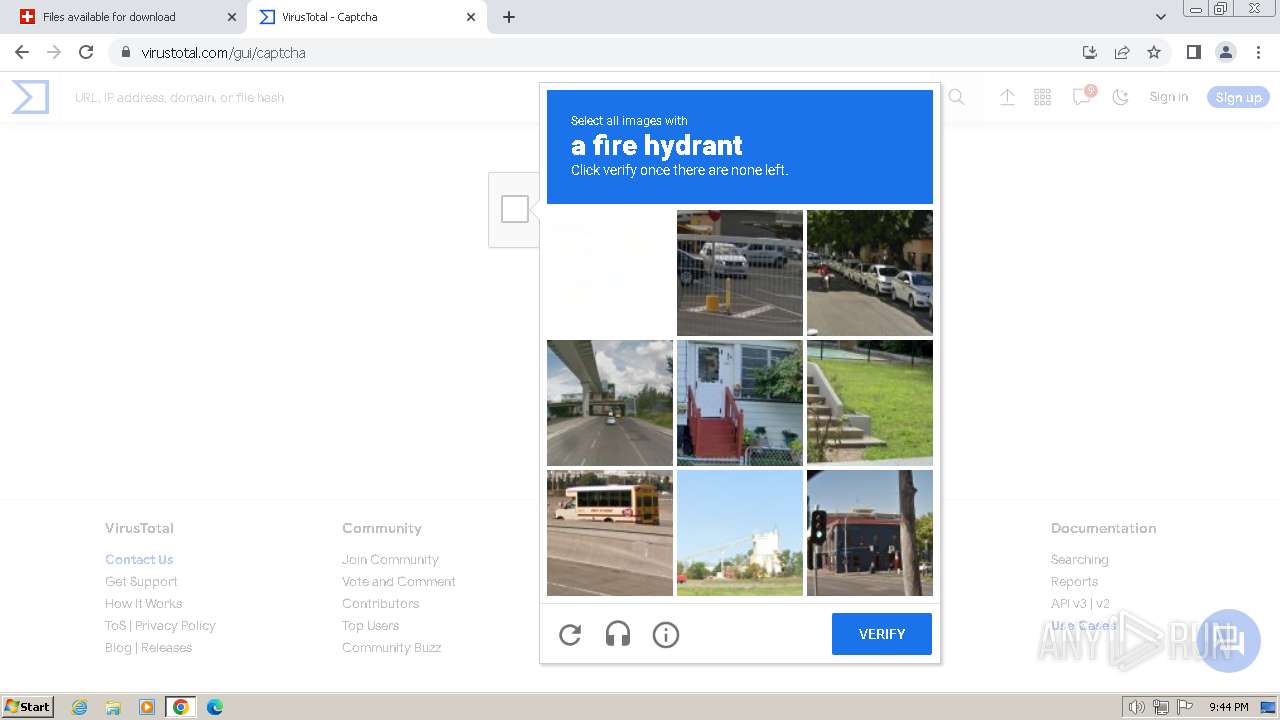Select the VirusTotal - Captcha tab

tap(365, 17)
